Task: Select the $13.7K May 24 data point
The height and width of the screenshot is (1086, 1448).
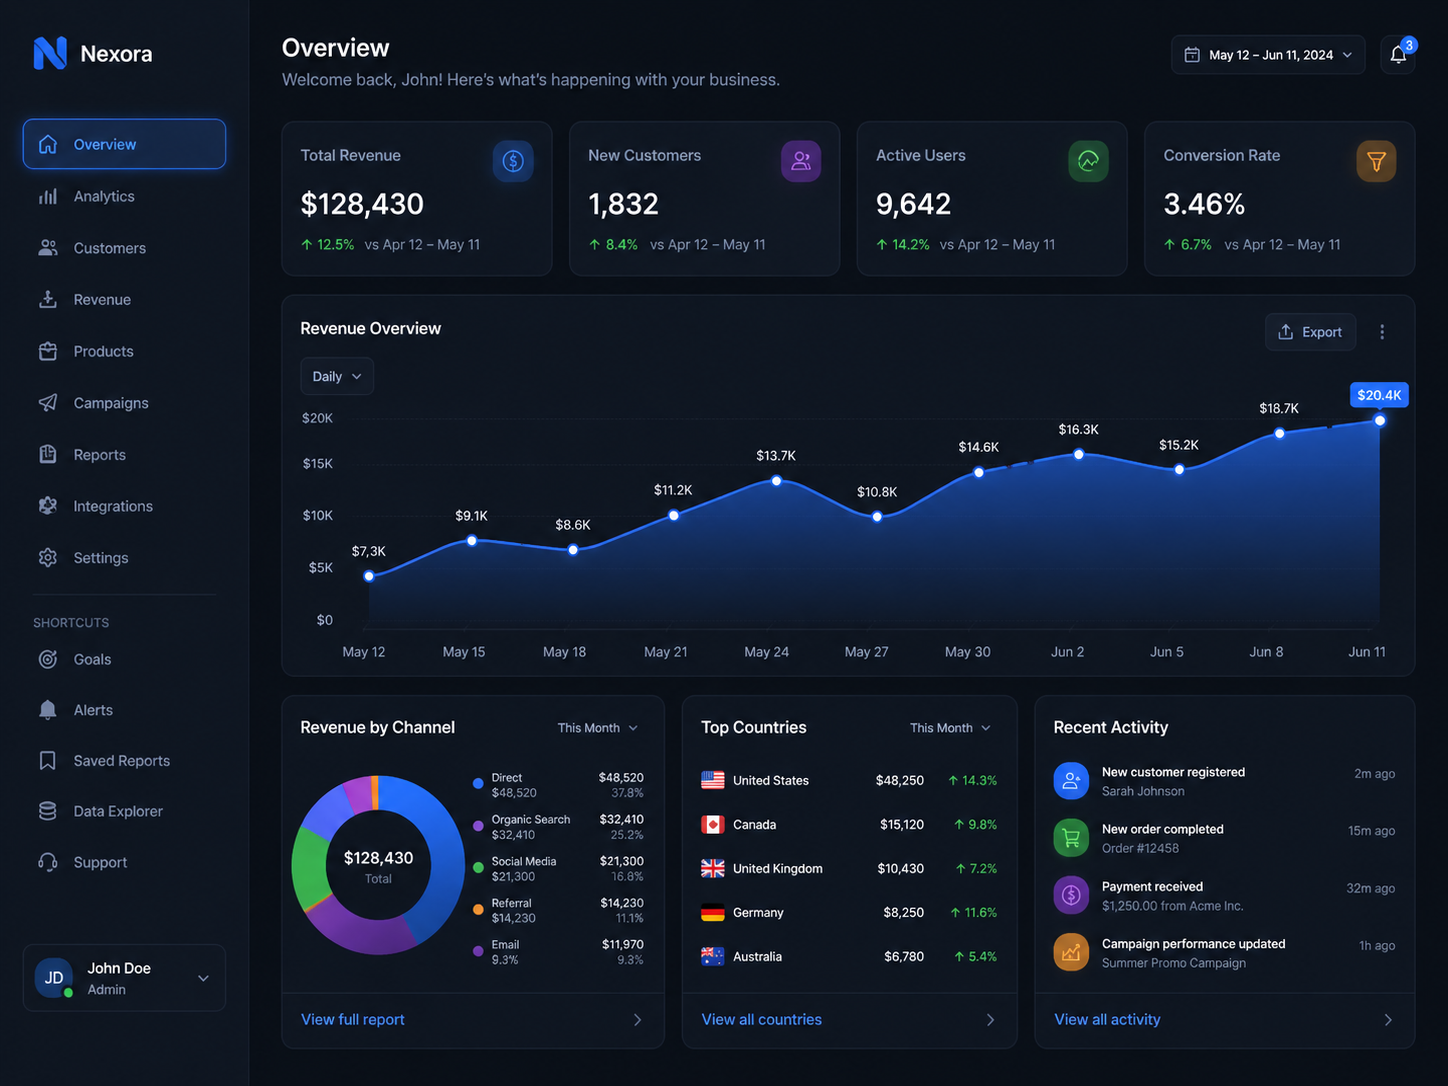Action: [776, 481]
